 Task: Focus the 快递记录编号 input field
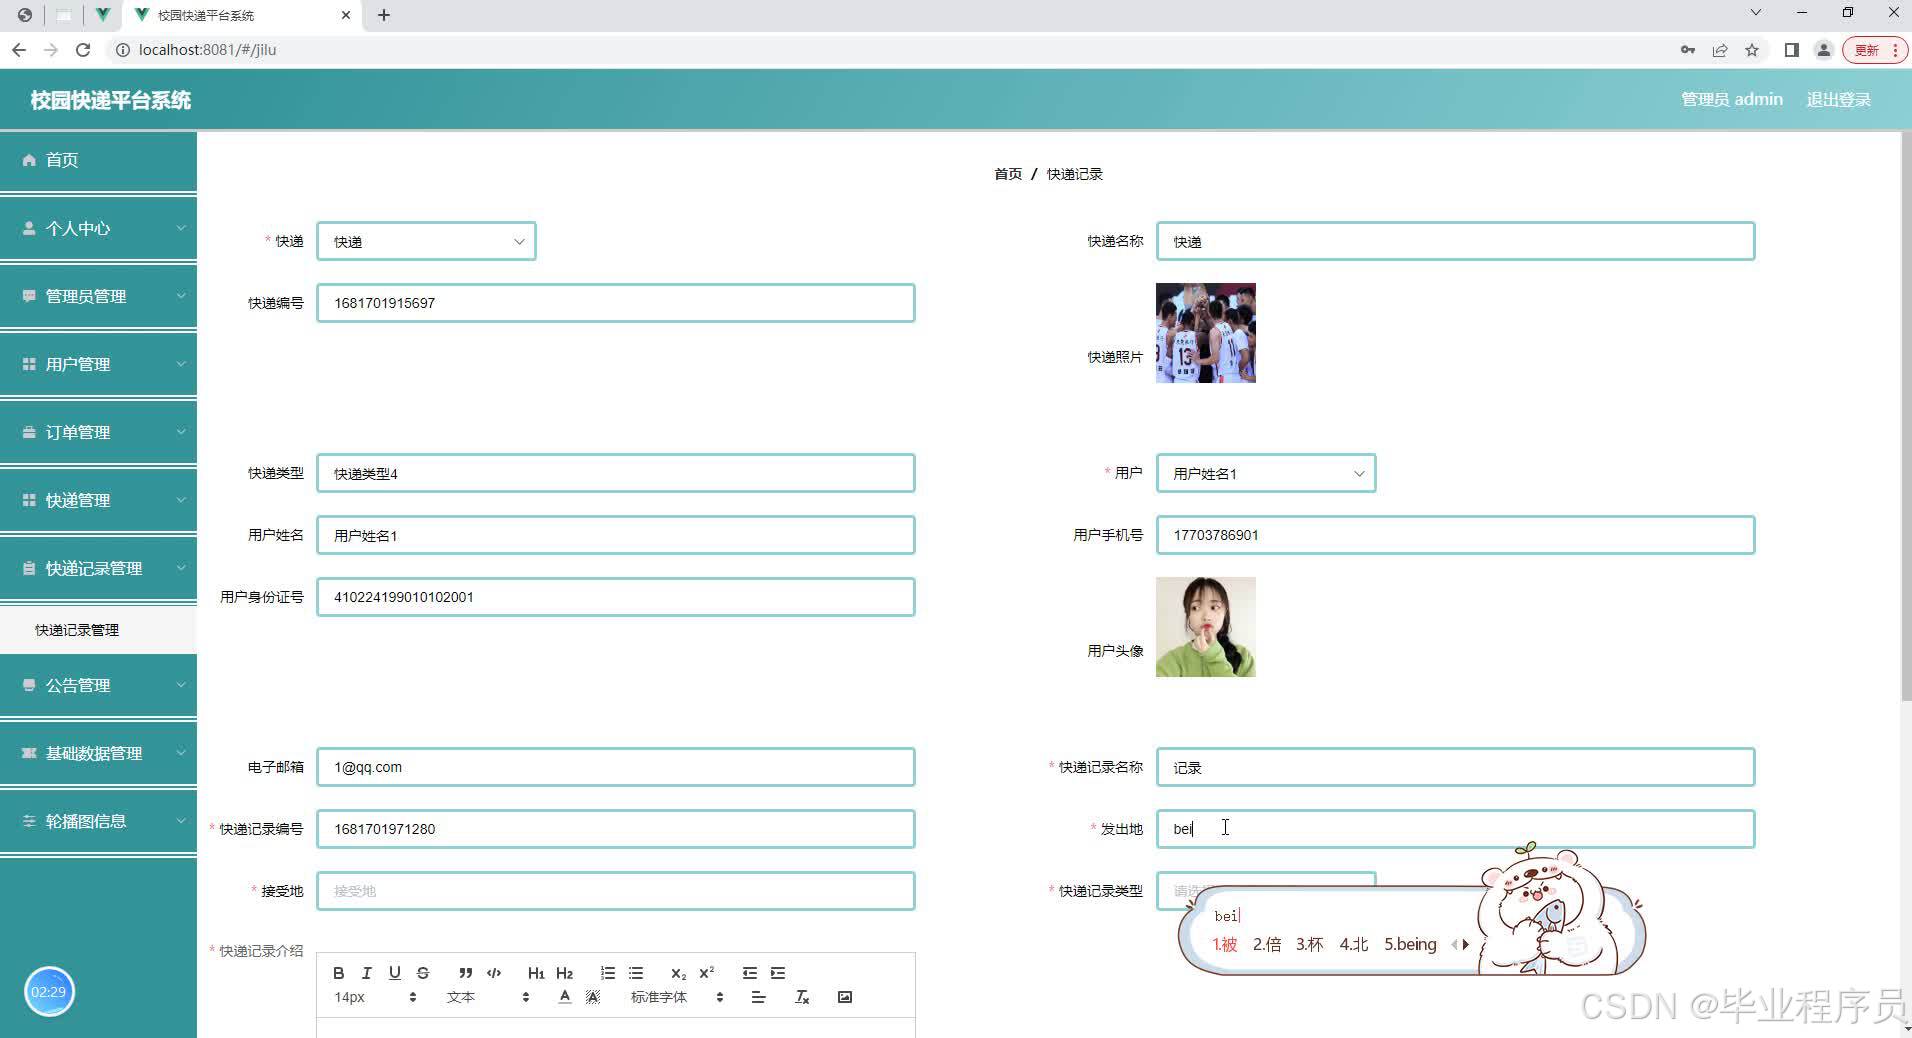point(616,829)
